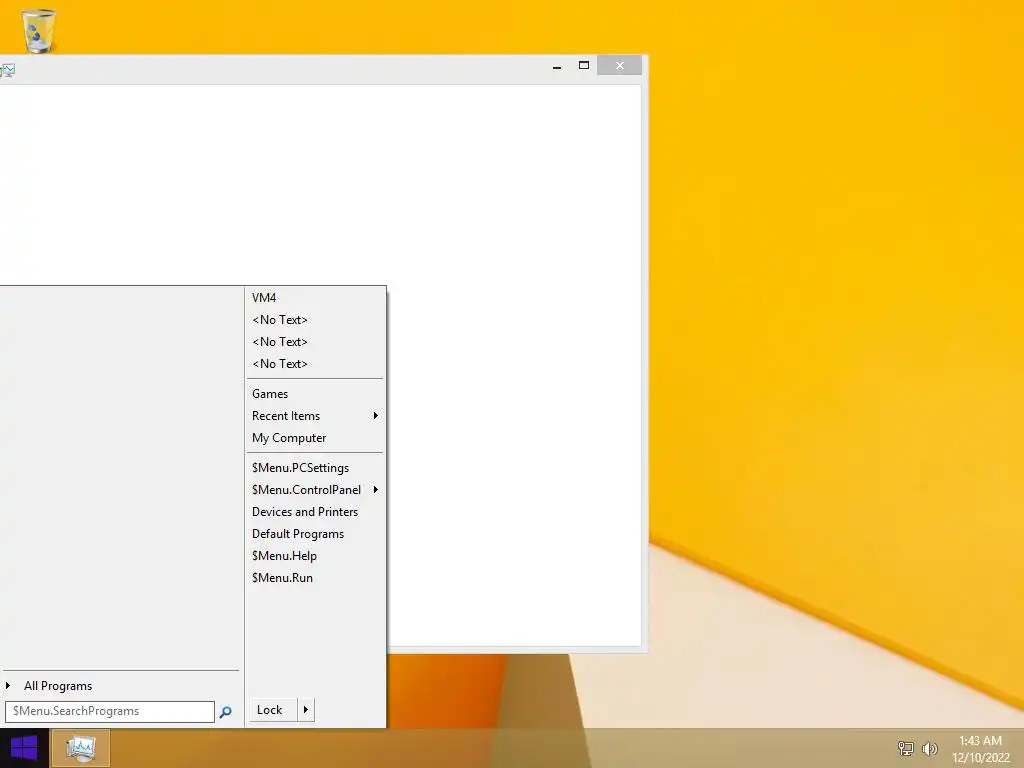Minimize the background window

point(557,66)
